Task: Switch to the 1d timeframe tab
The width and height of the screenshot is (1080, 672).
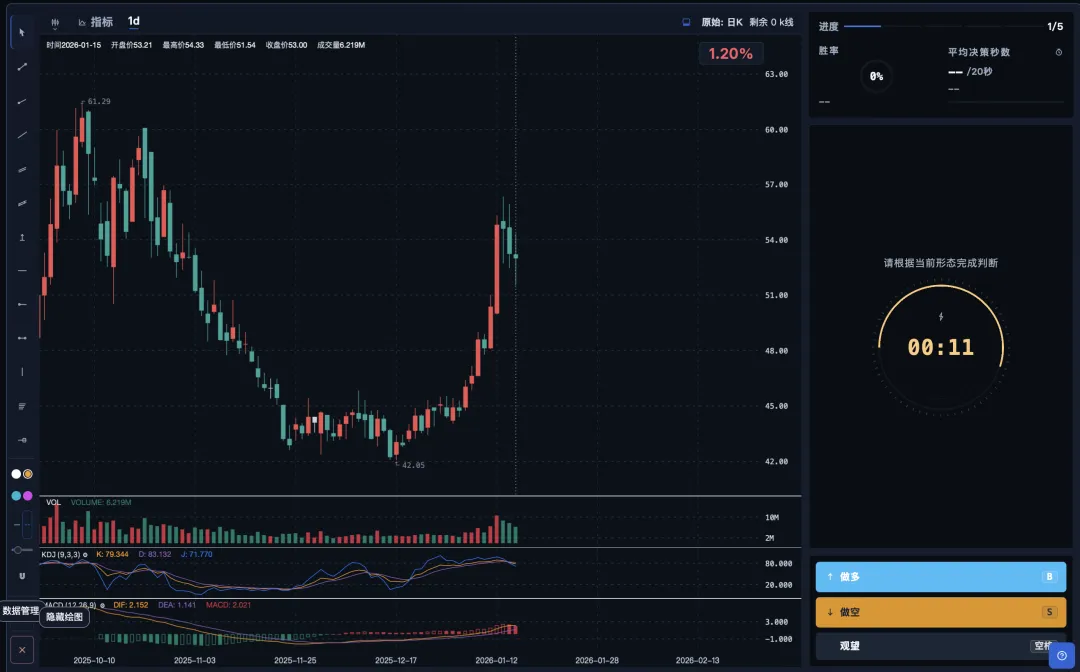Action: point(134,21)
